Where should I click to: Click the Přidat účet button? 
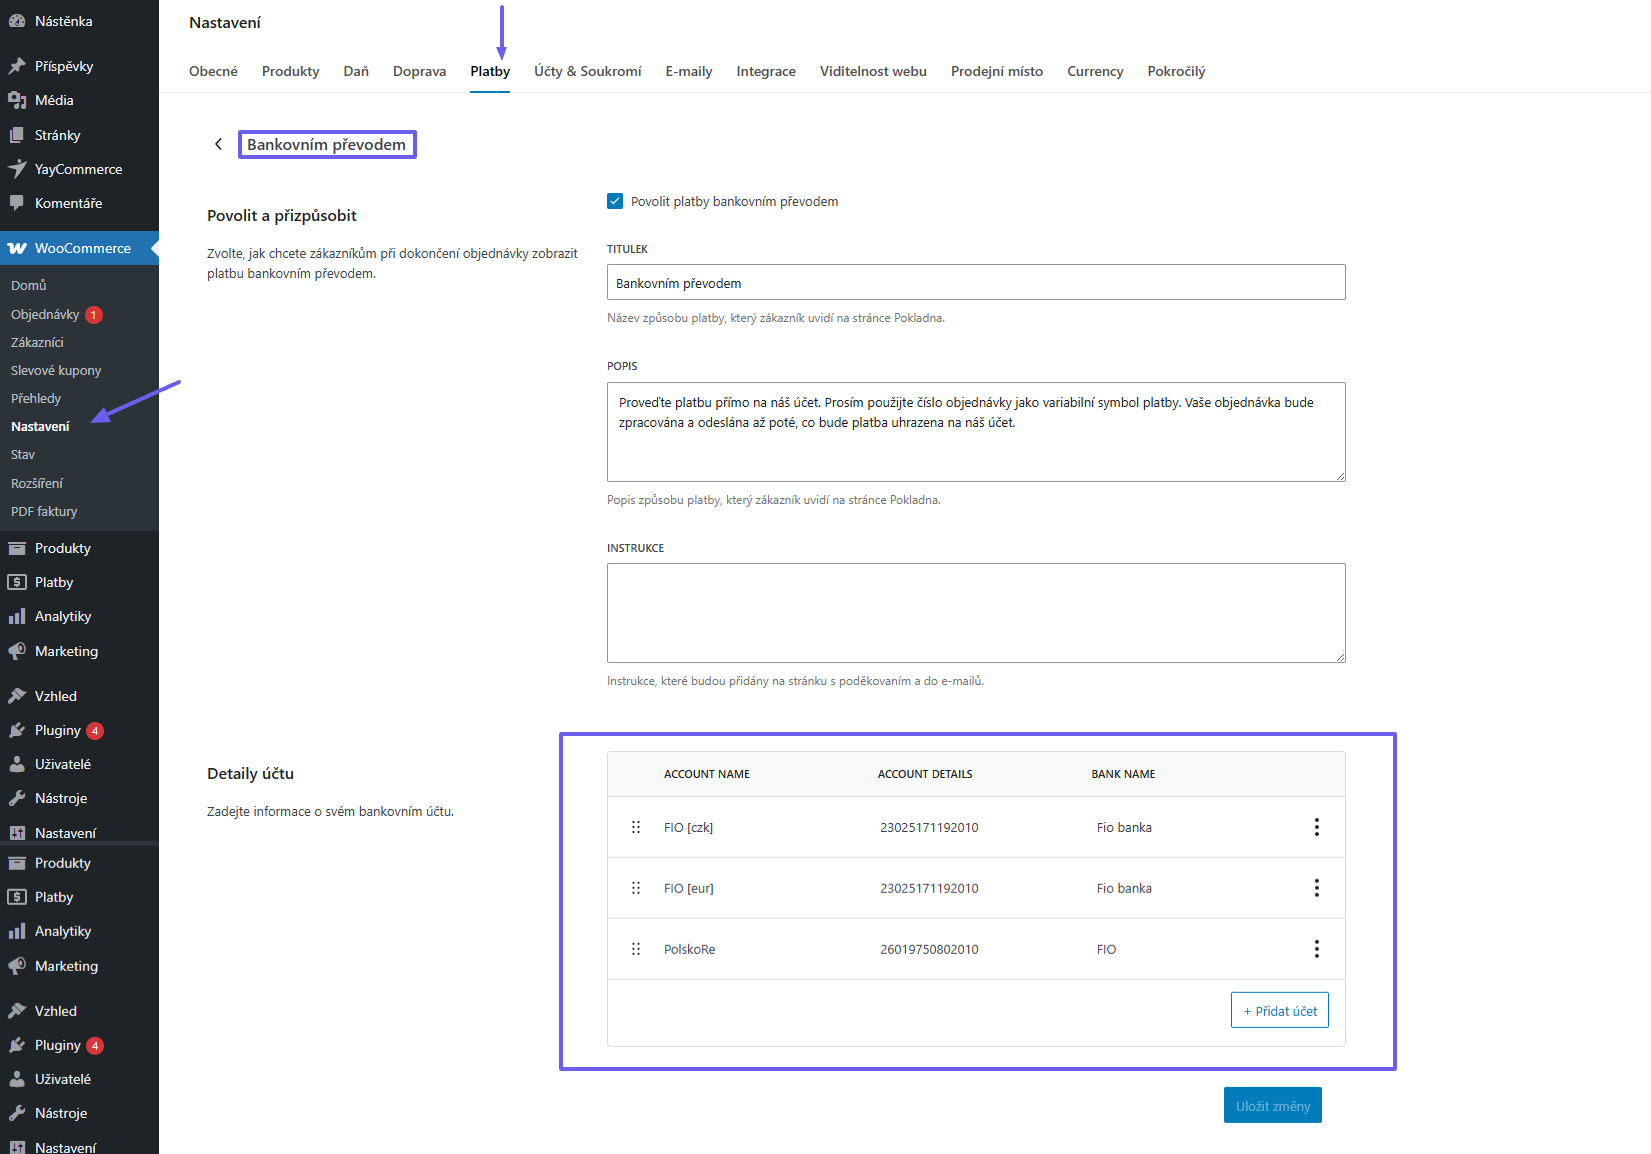pos(1279,1010)
